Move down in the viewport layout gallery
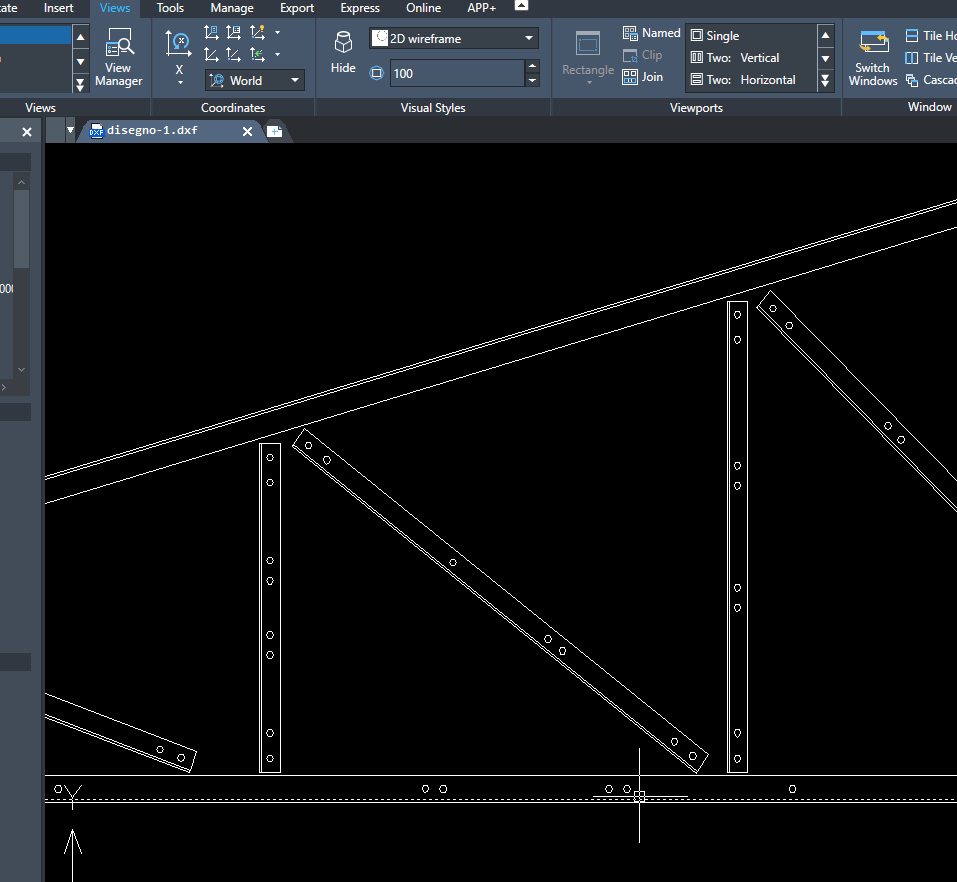The width and height of the screenshot is (957, 882). [x=825, y=59]
